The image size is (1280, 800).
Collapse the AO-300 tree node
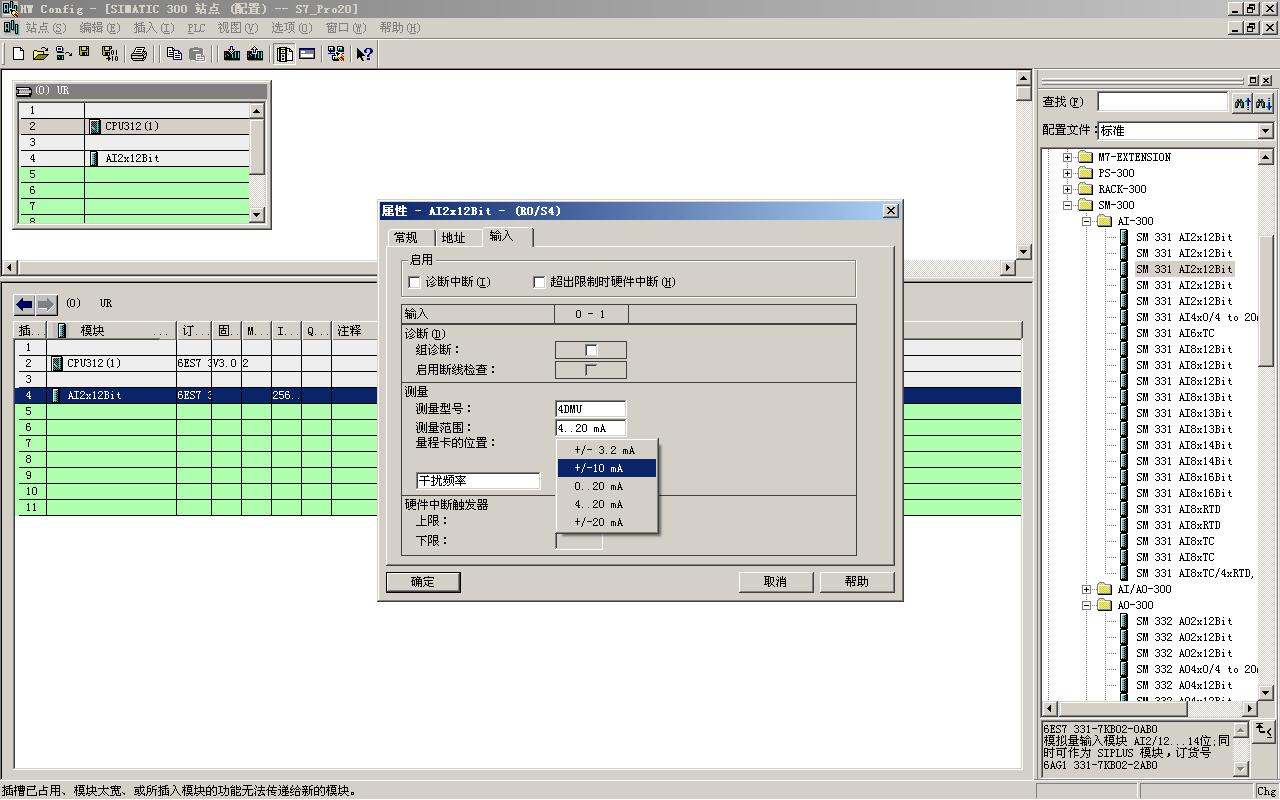click(1086, 605)
